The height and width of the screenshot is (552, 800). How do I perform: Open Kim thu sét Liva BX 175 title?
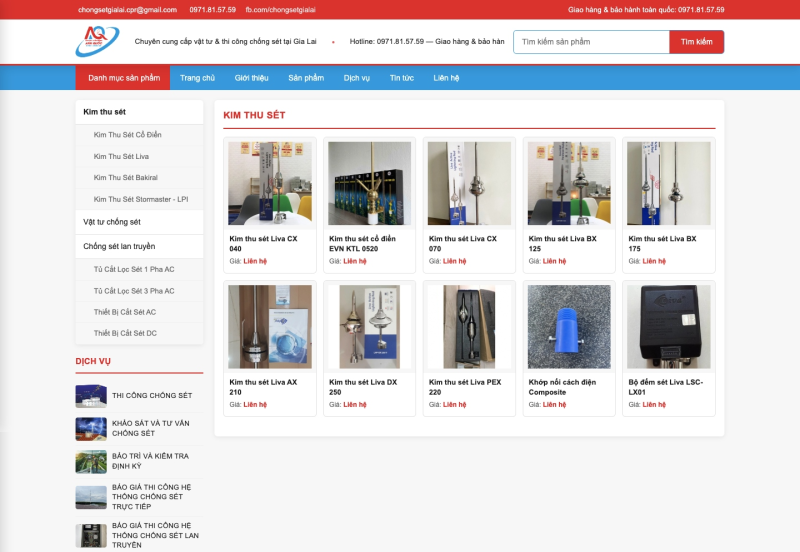coord(662,244)
